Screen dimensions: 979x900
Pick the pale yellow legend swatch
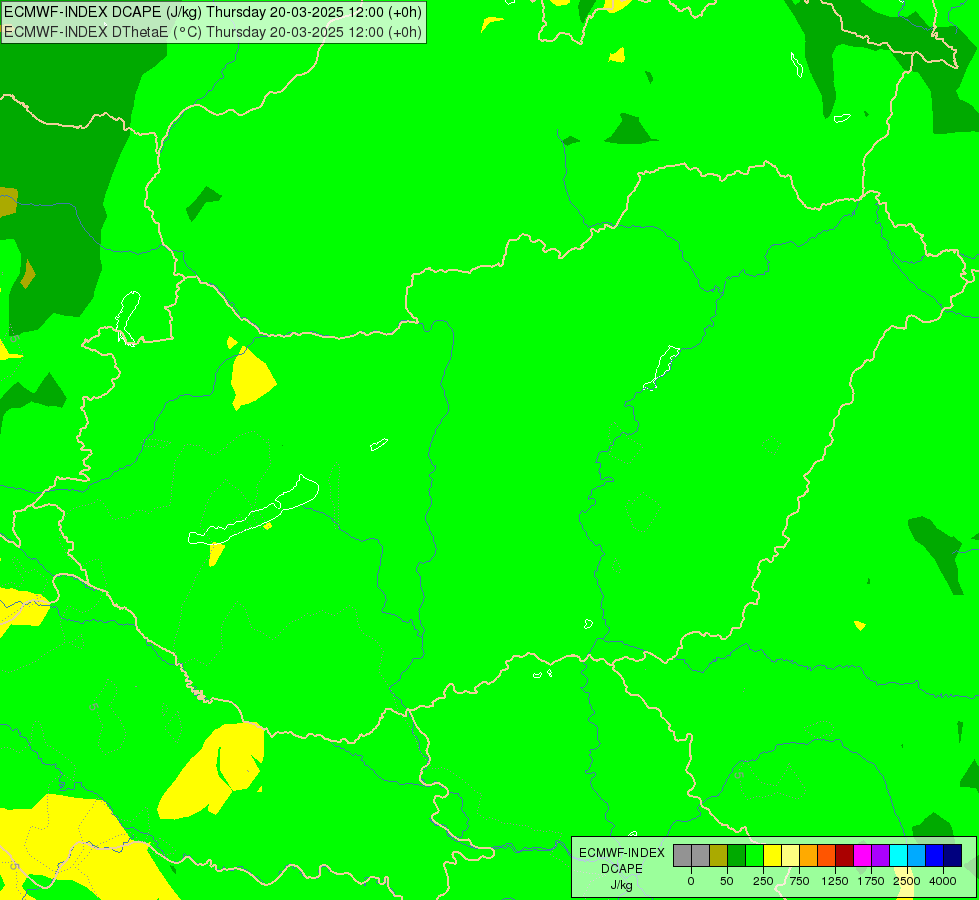click(x=791, y=856)
